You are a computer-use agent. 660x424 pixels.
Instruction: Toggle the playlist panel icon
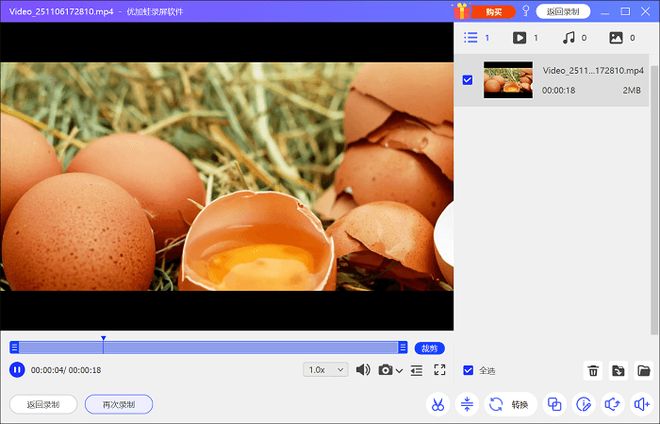(x=416, y=370)
